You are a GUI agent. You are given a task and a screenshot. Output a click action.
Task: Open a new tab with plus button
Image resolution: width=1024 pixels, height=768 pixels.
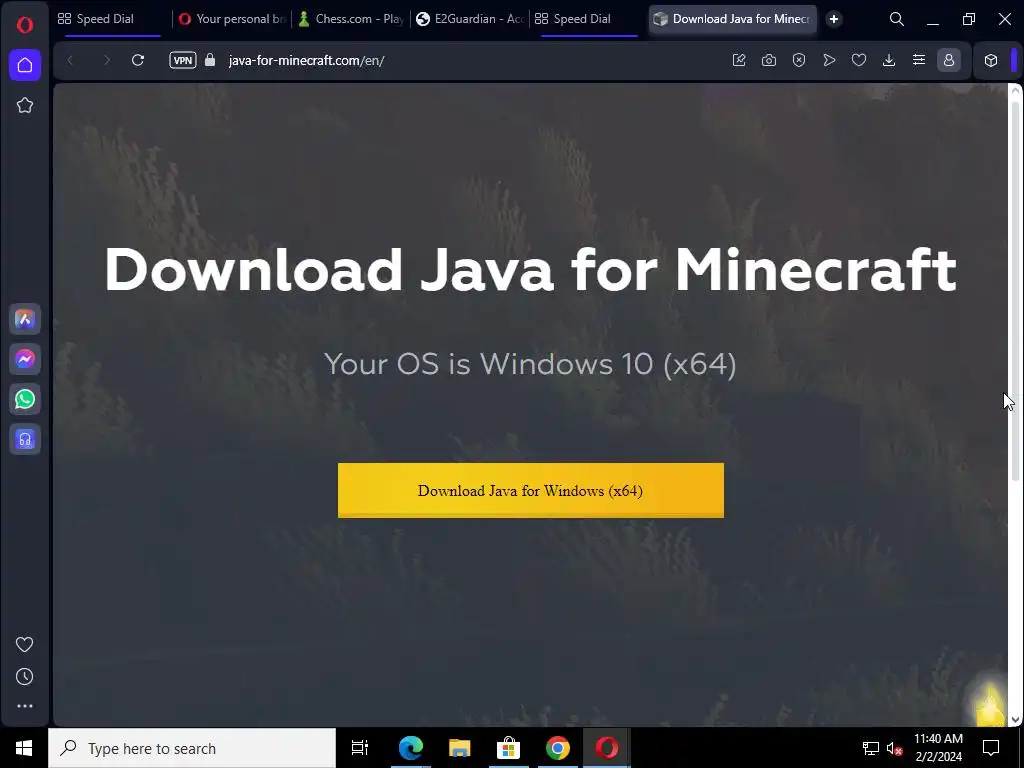tap(833, 19)
